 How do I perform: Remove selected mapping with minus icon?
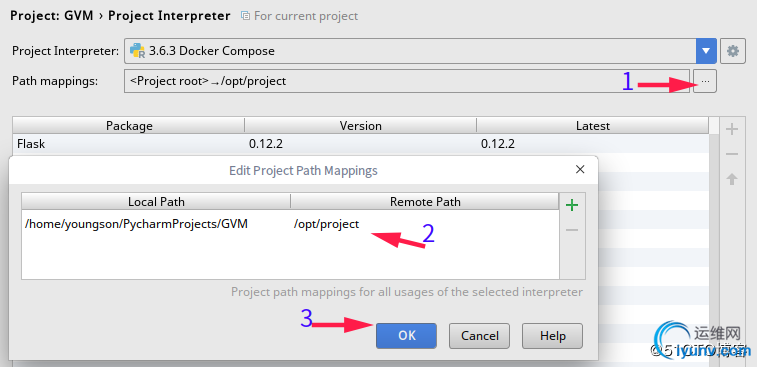(x=572, y=230)
